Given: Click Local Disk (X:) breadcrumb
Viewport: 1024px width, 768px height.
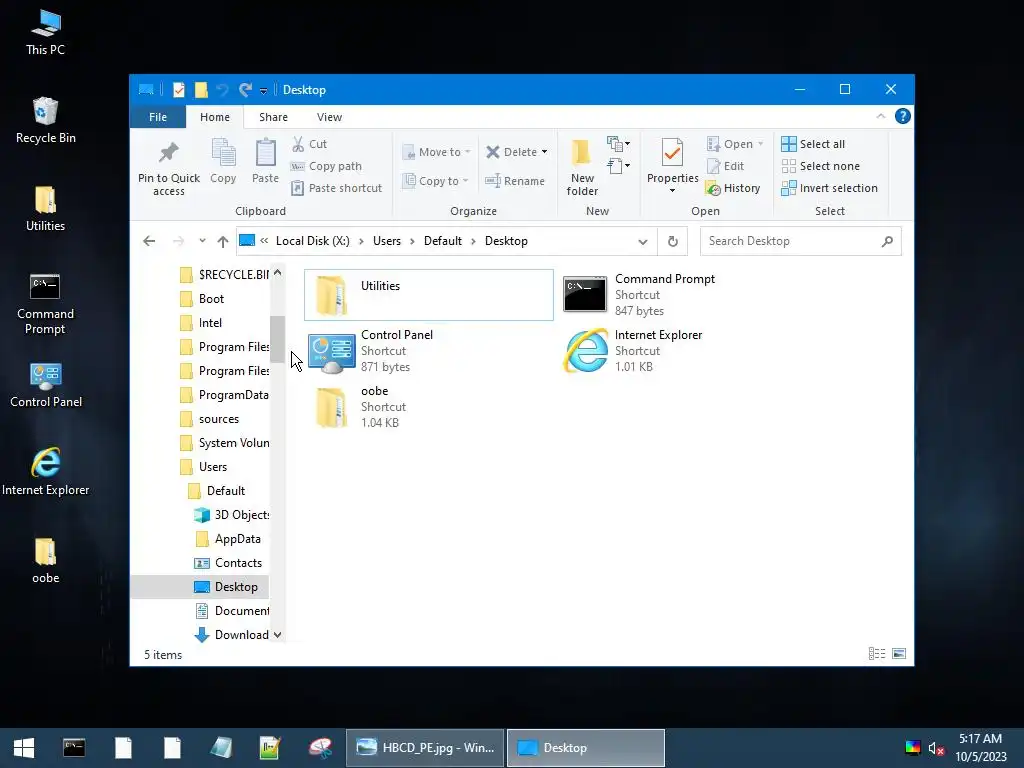Looking at the screenshot, I should click(x=313, y=241).
